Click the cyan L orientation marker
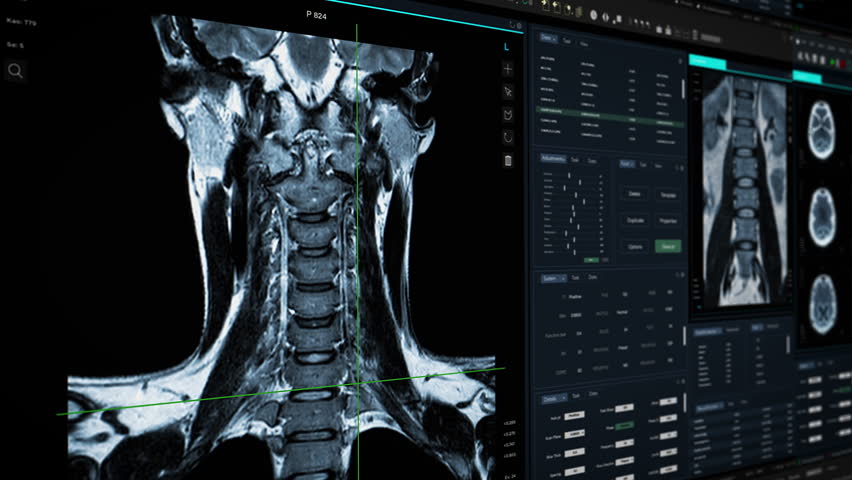The height and width of the screenshot is (480, 852). coord(506,47)
